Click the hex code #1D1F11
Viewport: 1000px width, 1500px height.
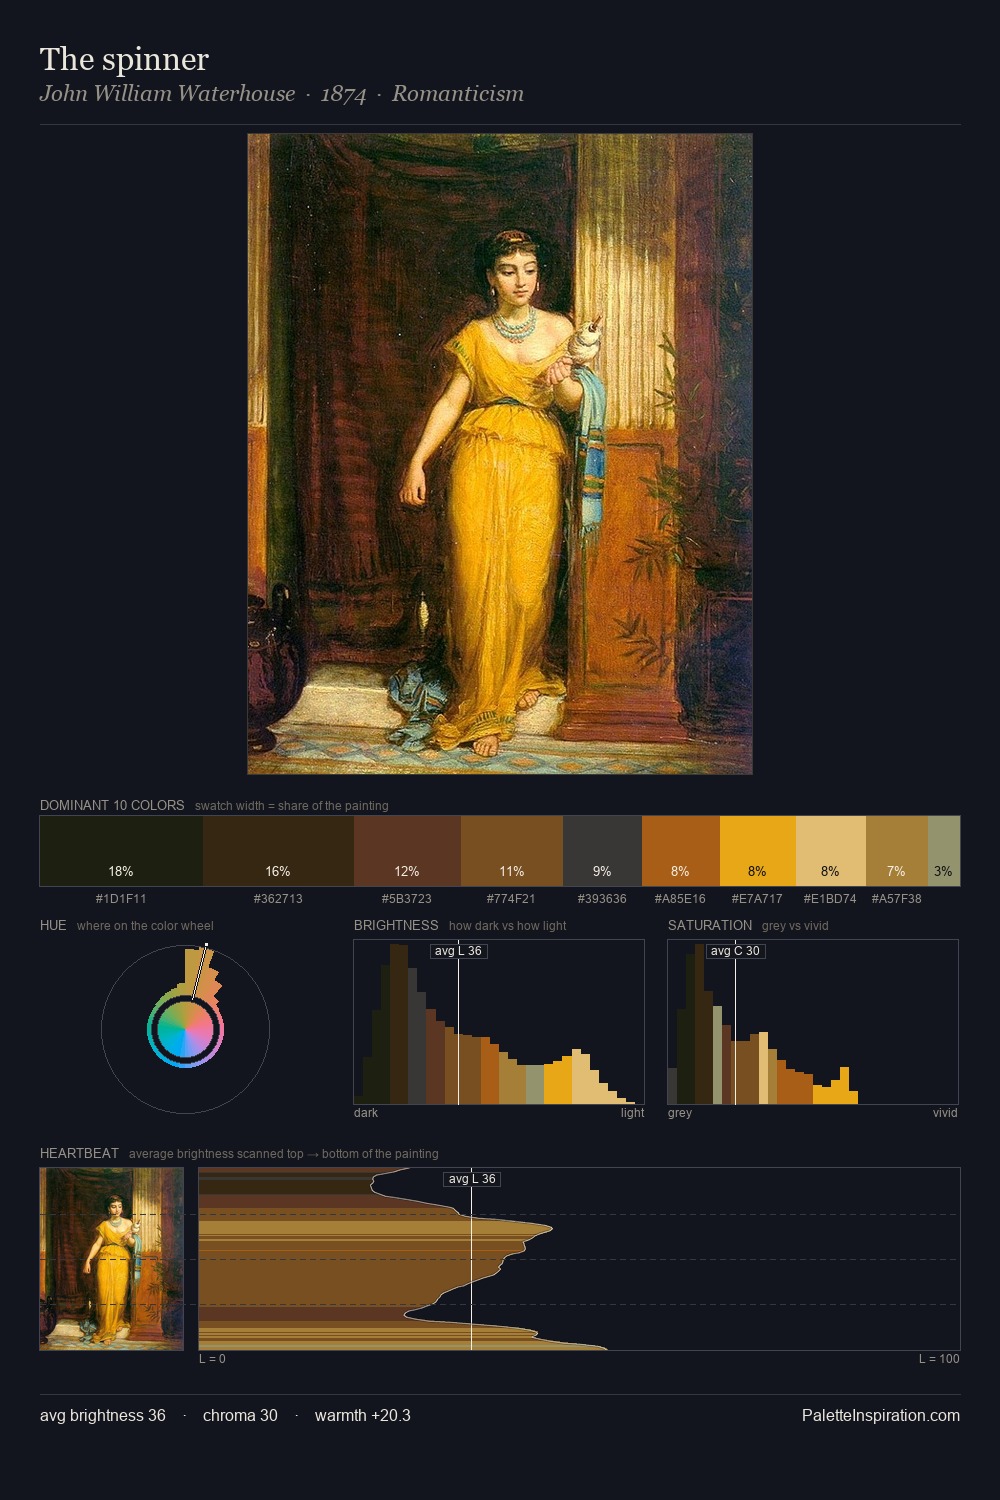(121, 899)
